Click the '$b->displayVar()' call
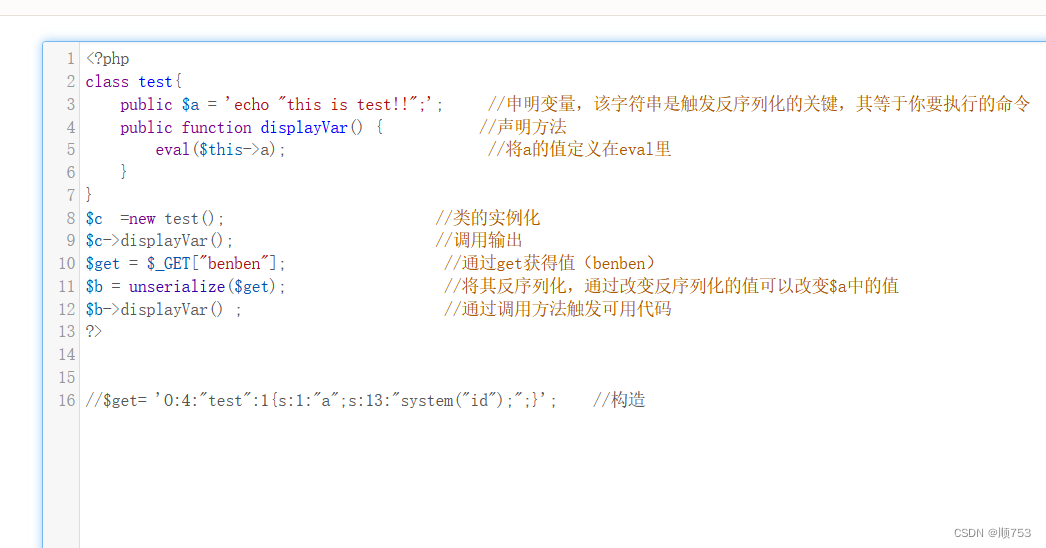Screen dimensions: 1046x548 point(155,309)
